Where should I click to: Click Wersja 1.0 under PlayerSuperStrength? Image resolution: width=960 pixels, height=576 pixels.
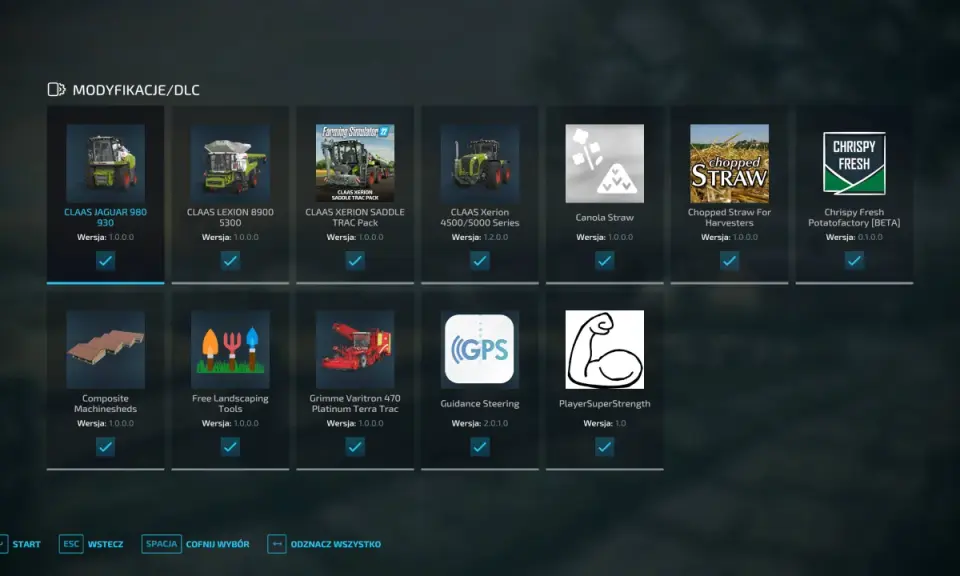tap(605, 423)
